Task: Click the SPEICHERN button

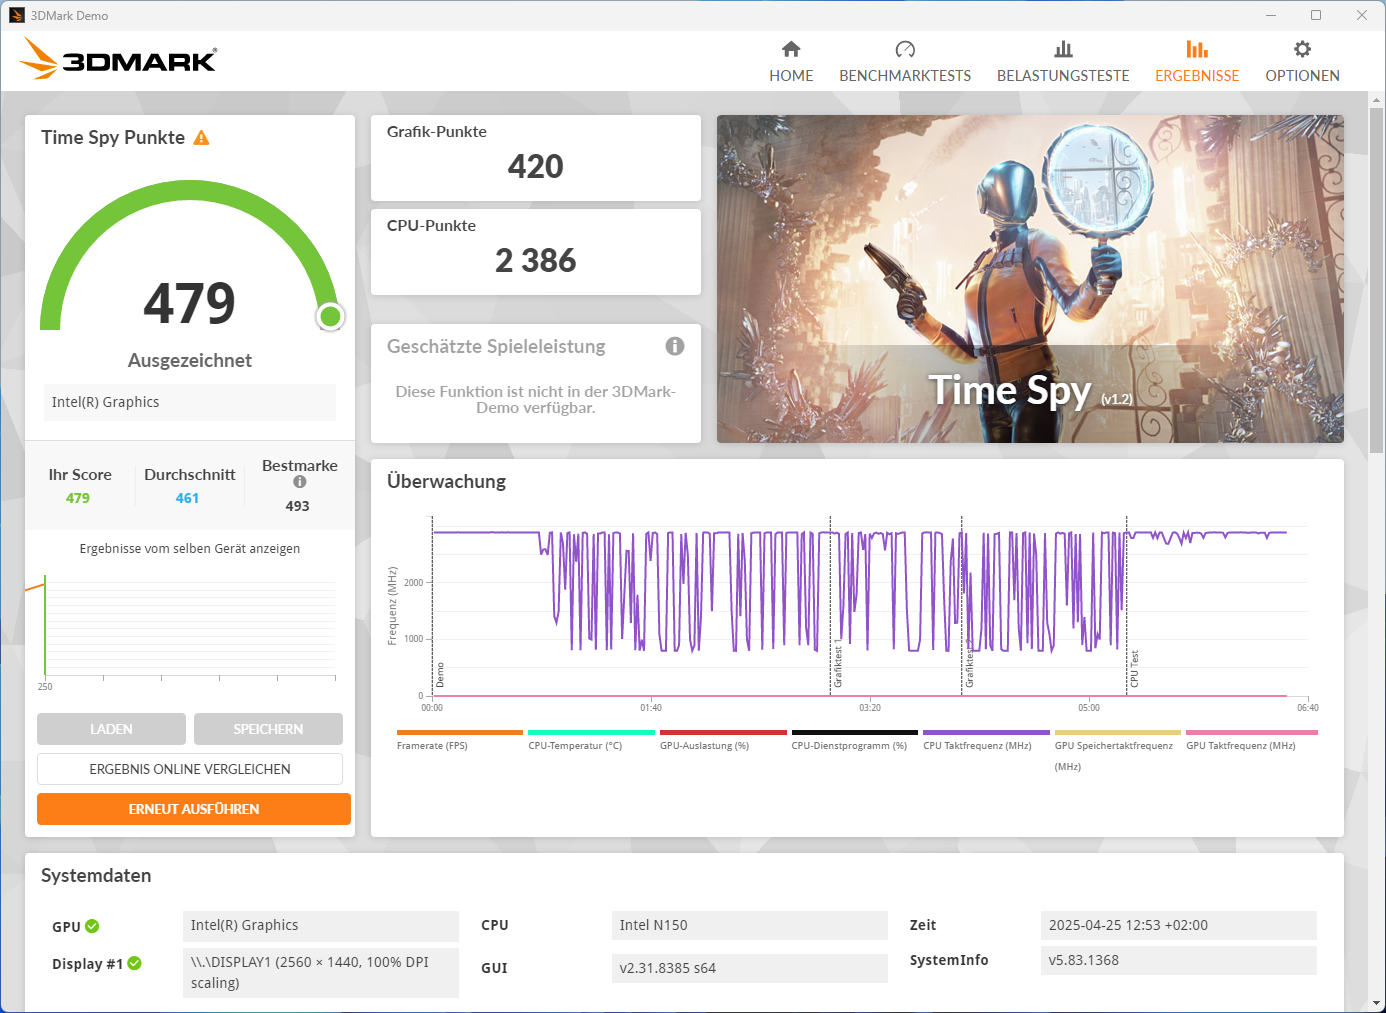Action: point(268,729)
